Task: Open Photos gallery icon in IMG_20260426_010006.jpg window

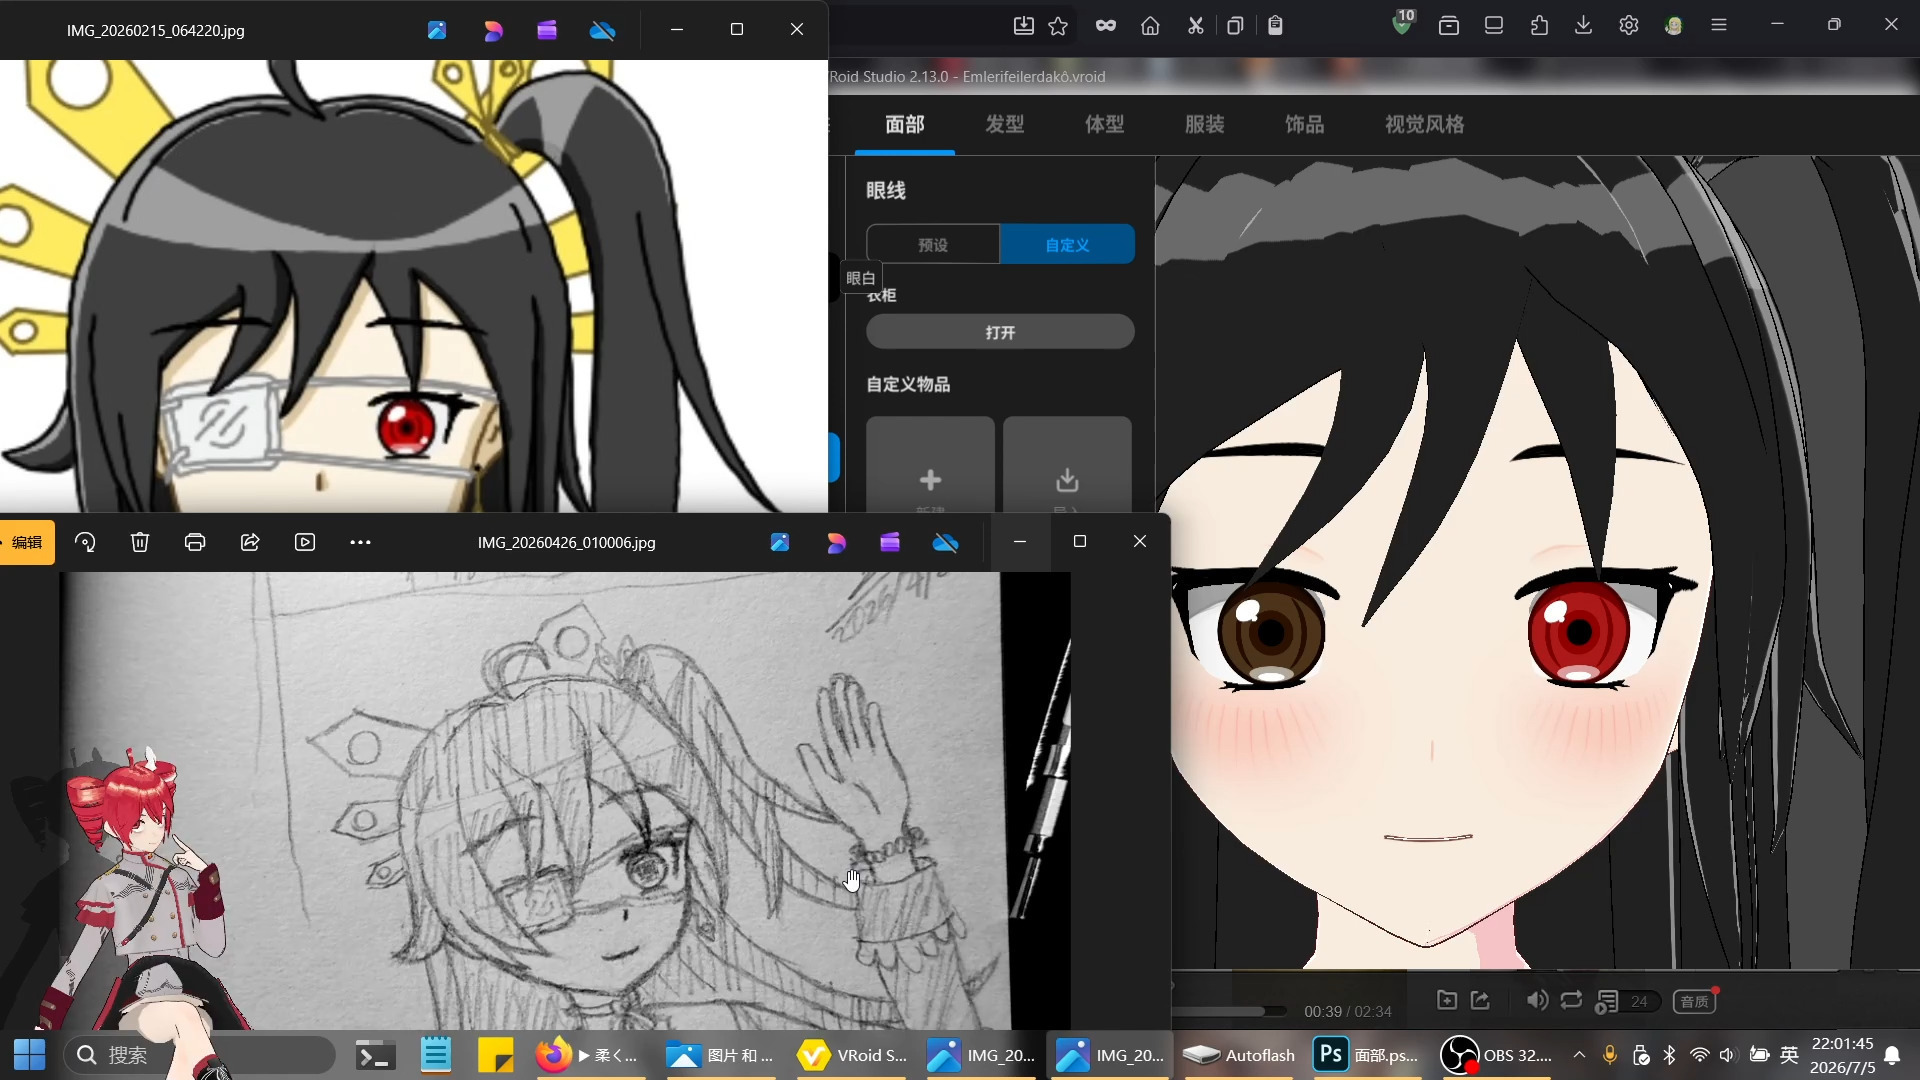Action: 780,542
